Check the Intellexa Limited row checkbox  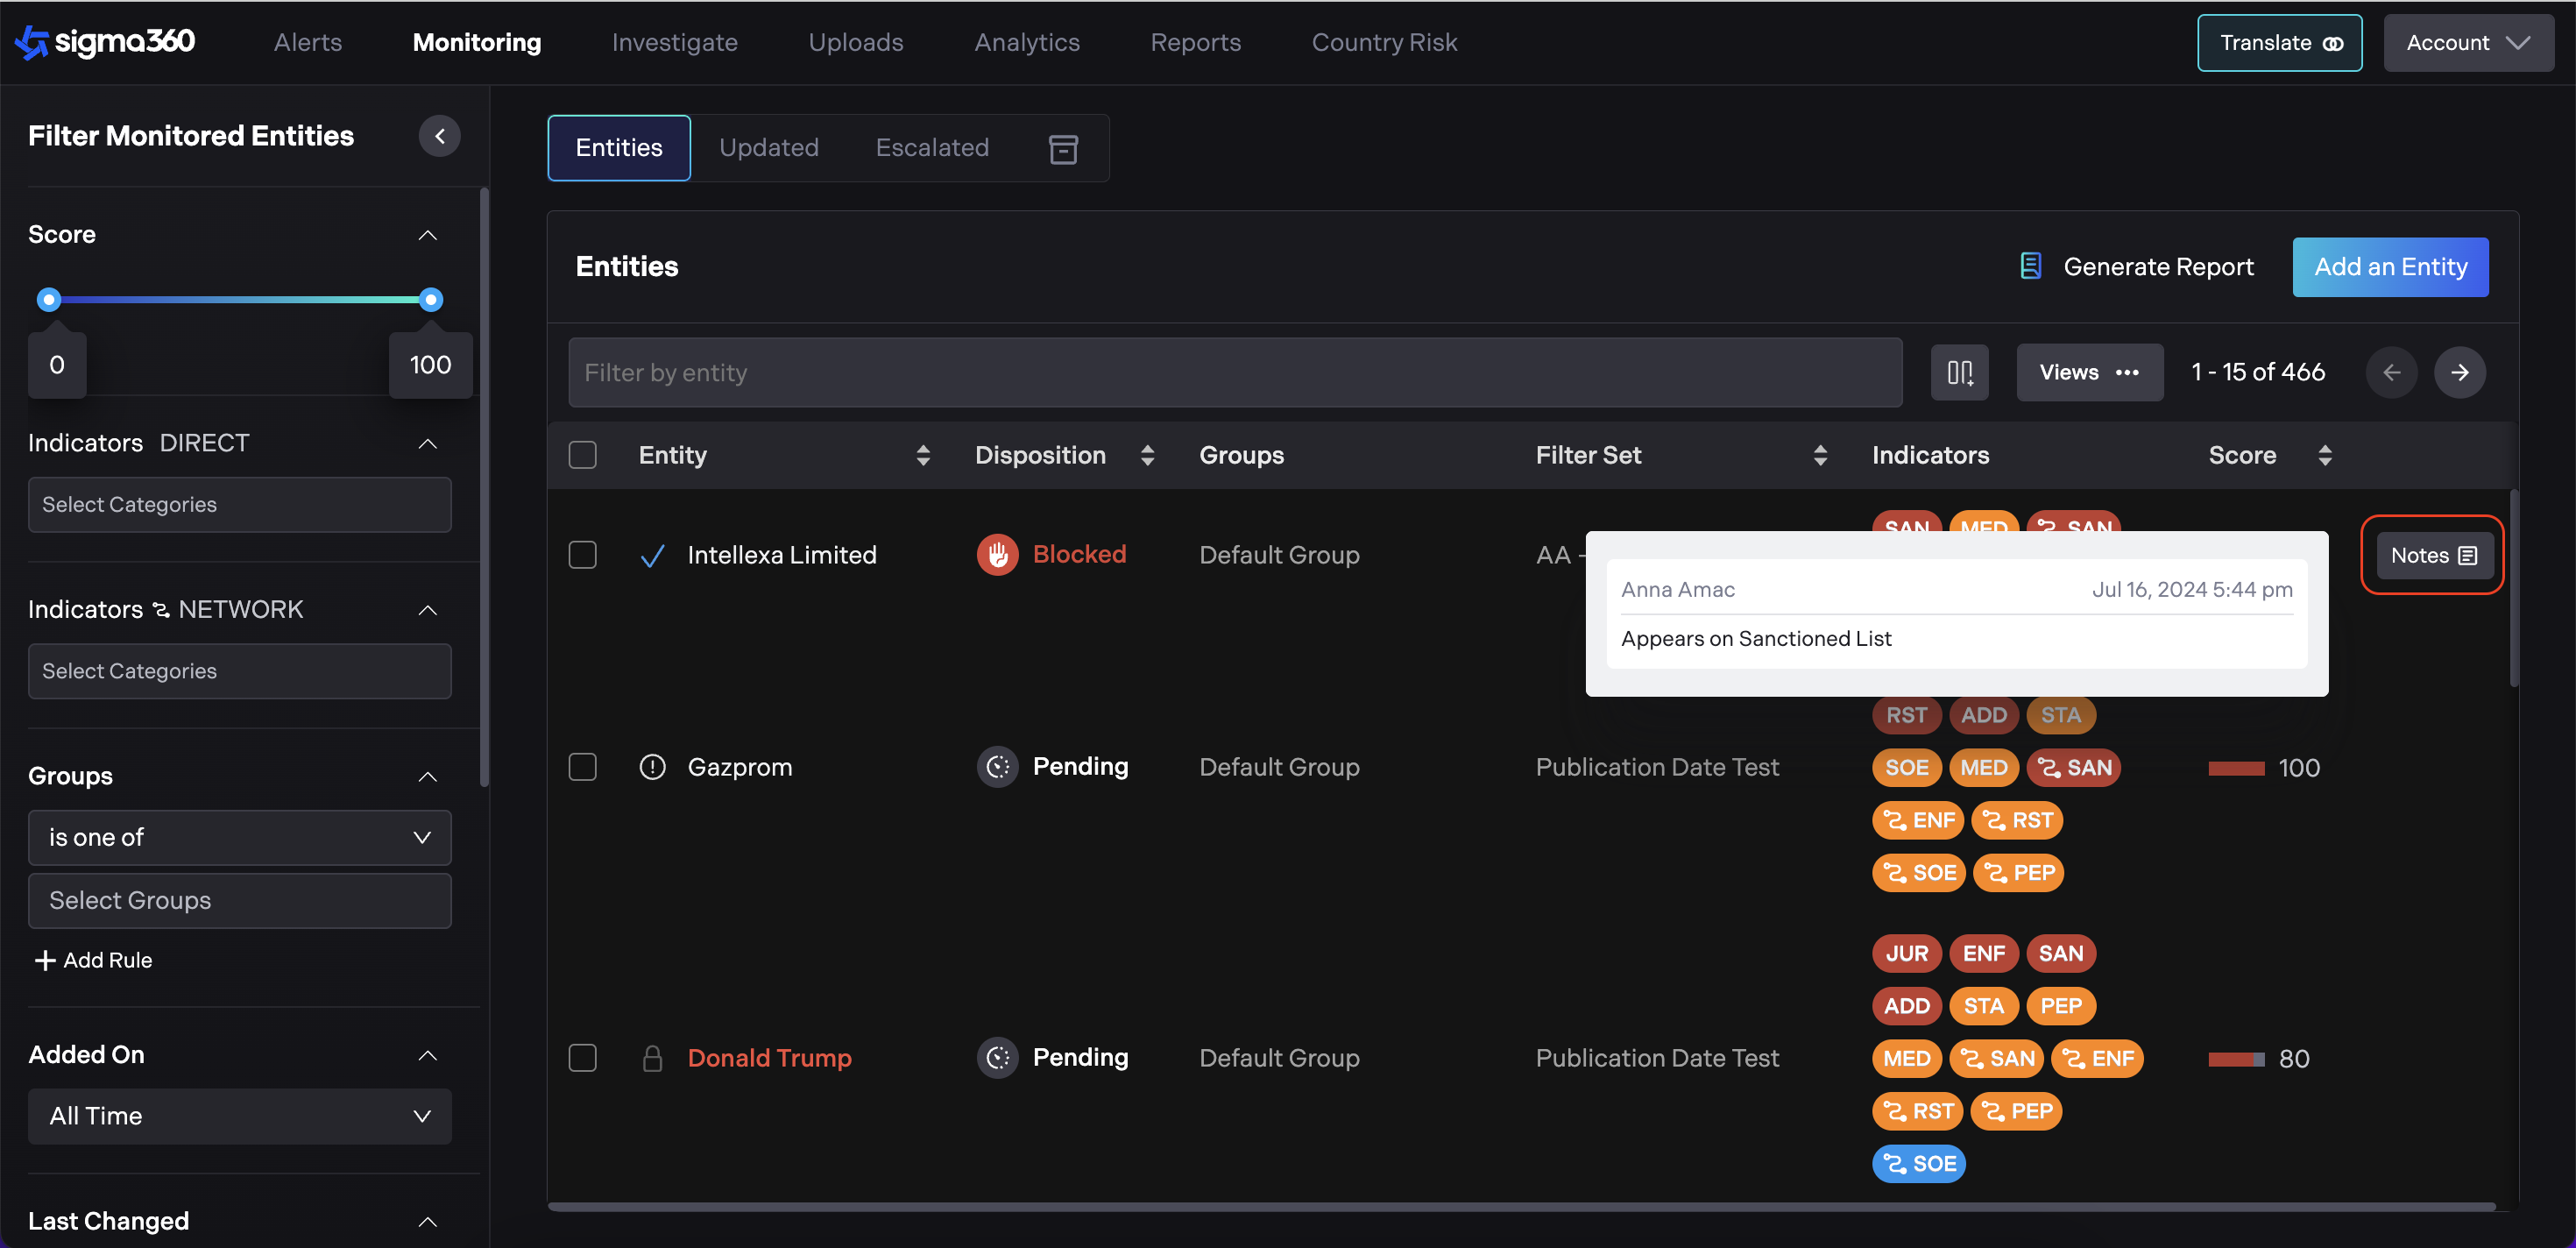(x=582, y=555)
